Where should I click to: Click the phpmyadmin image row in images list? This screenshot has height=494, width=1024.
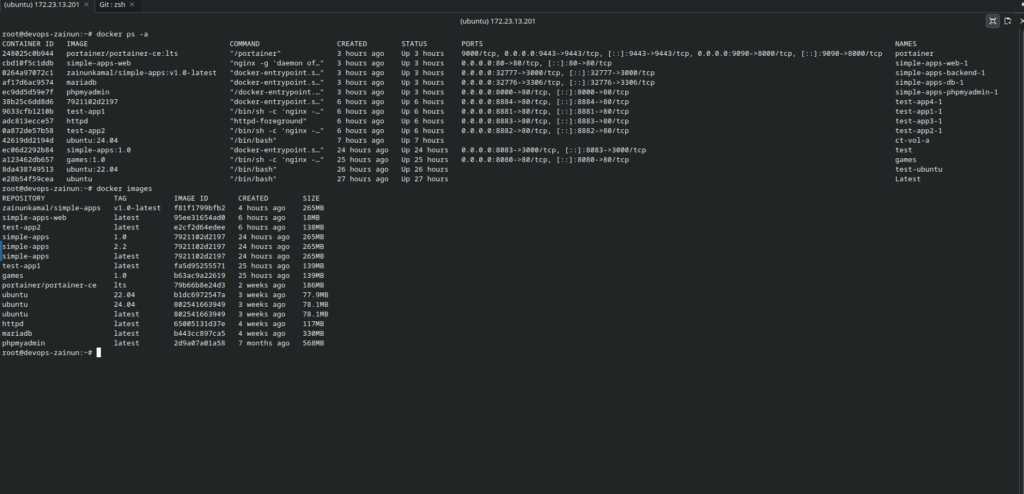(27, 343)
